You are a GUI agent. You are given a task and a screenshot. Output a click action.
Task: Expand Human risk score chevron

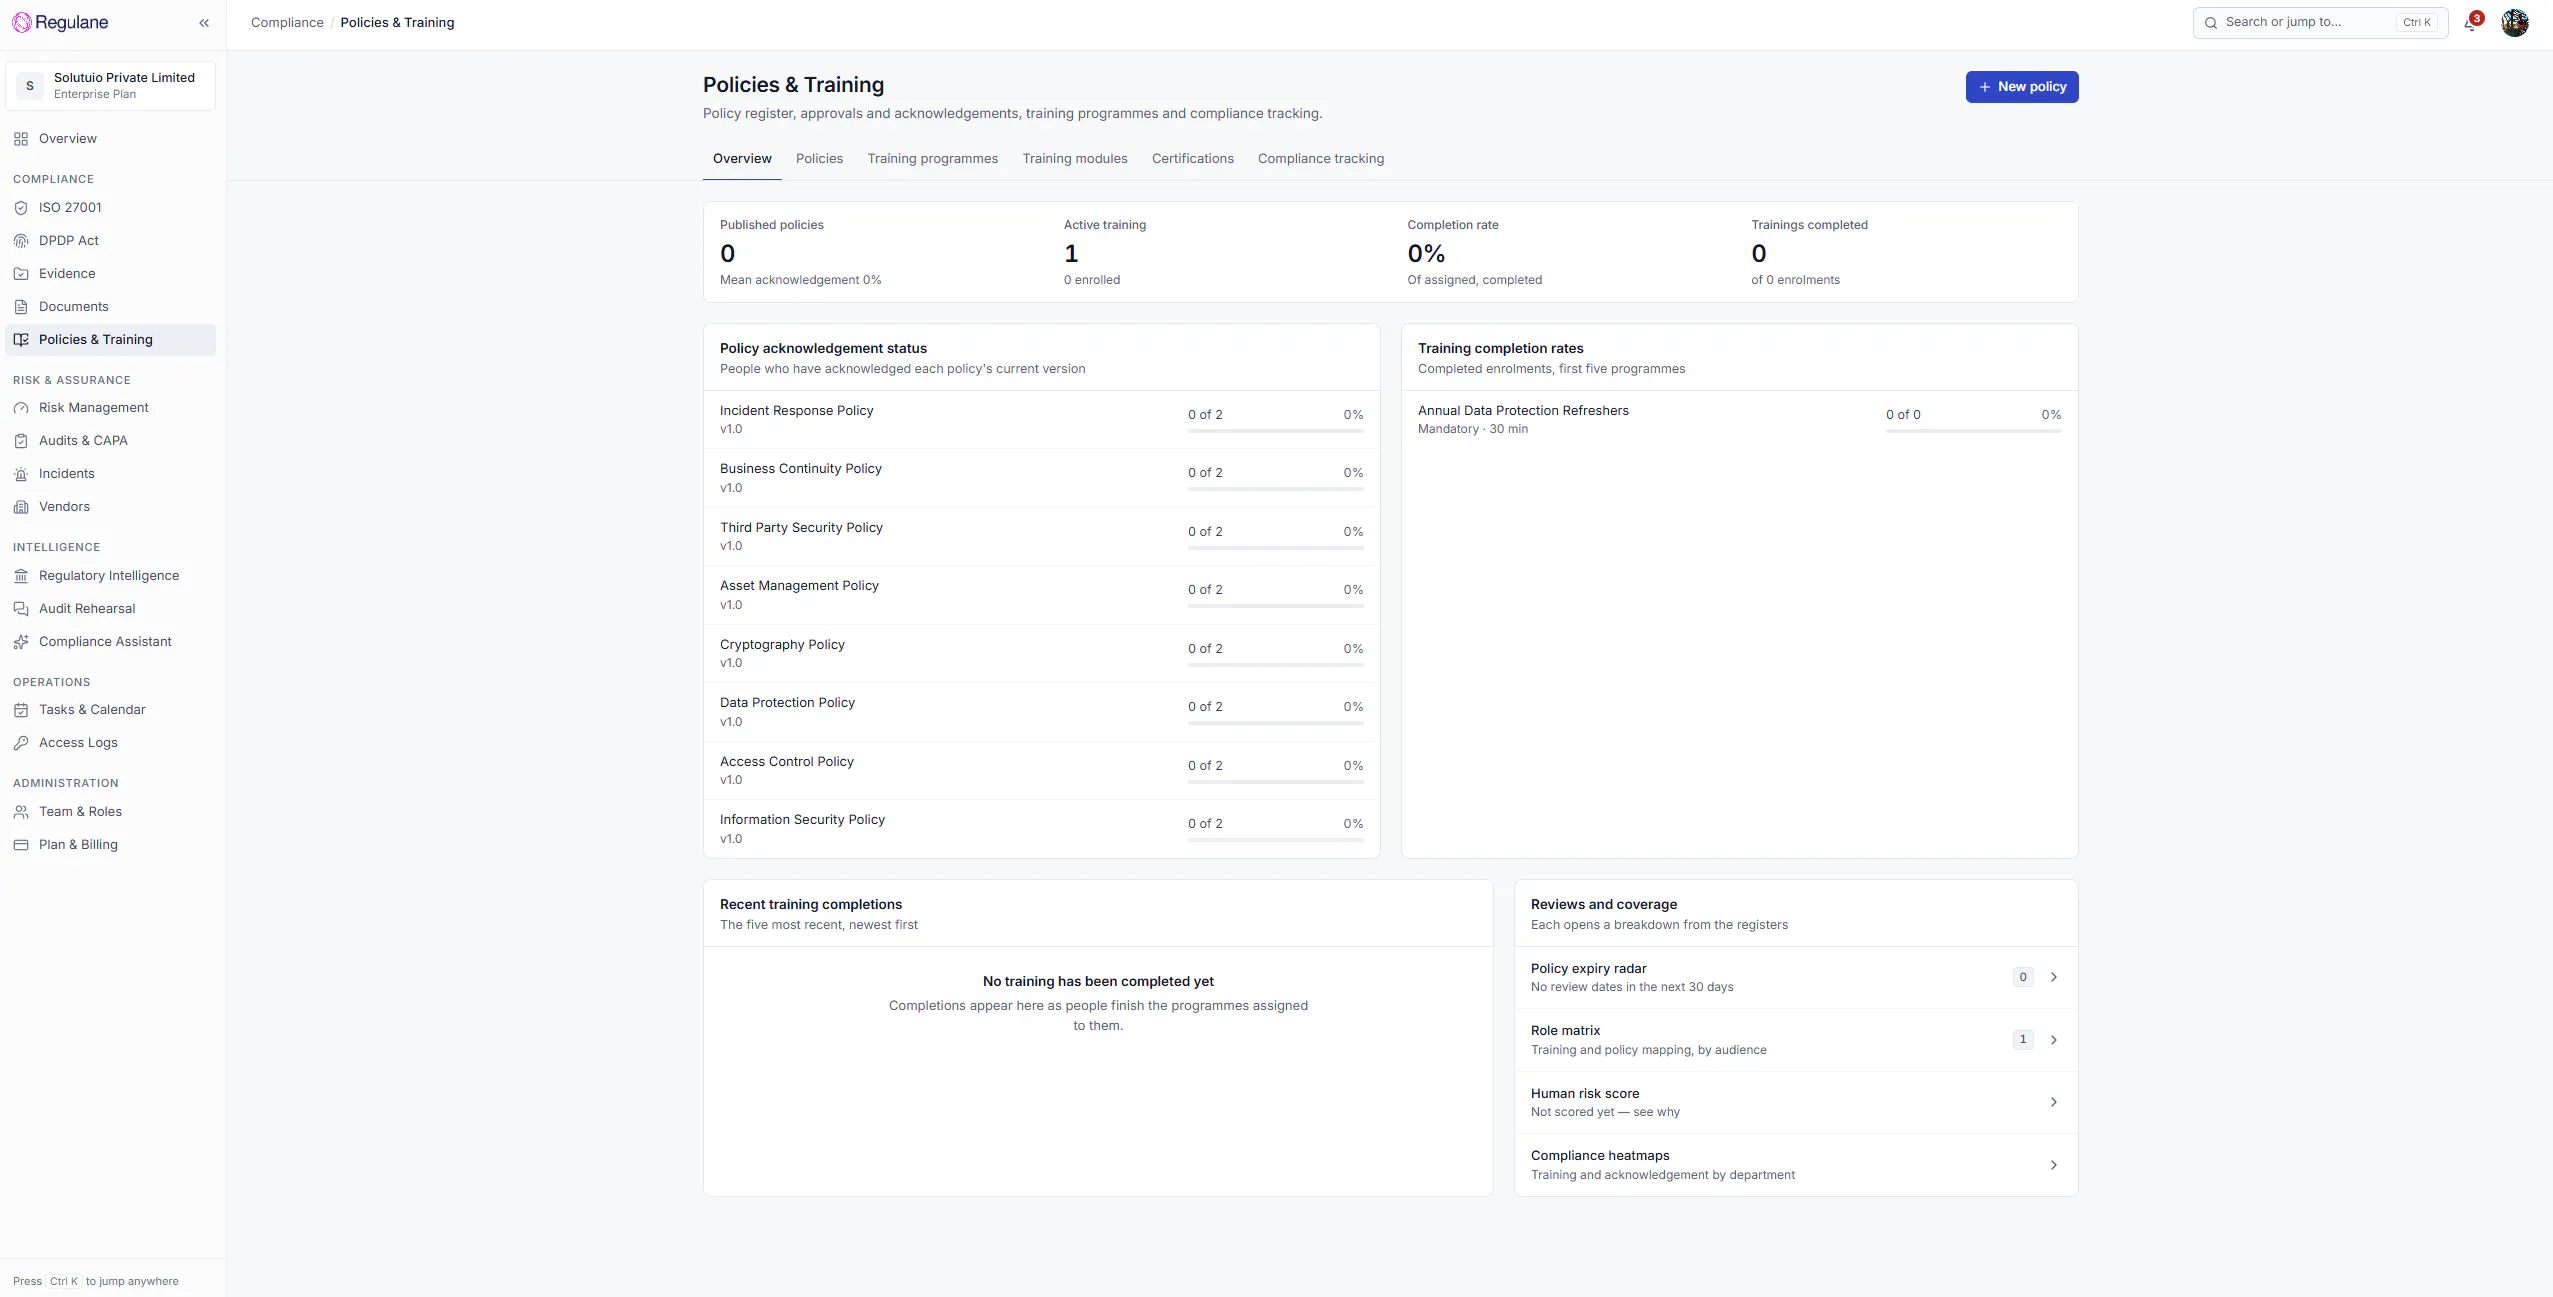2054,1102
